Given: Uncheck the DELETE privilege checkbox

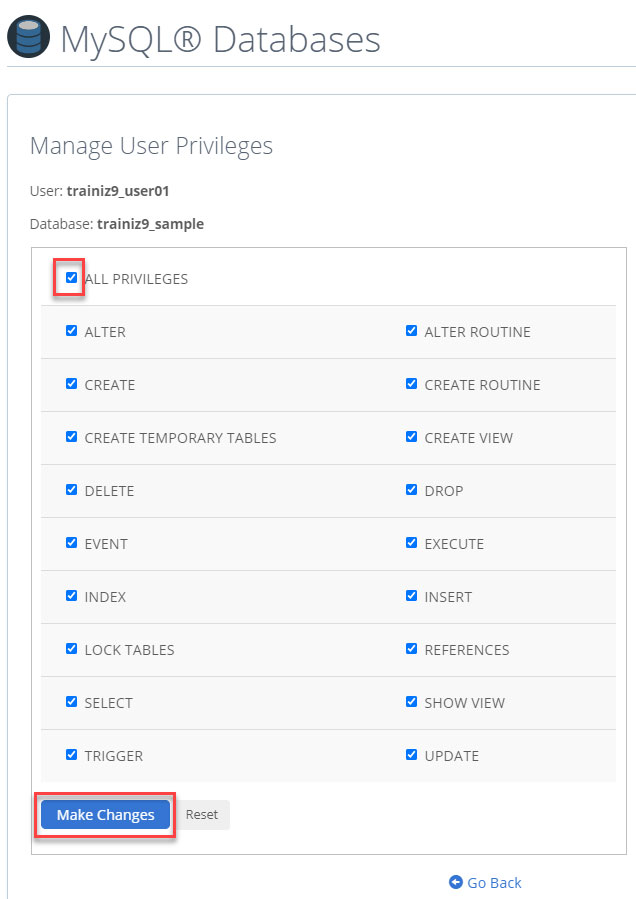Looking at the screenshot, I should coord(71,490).
